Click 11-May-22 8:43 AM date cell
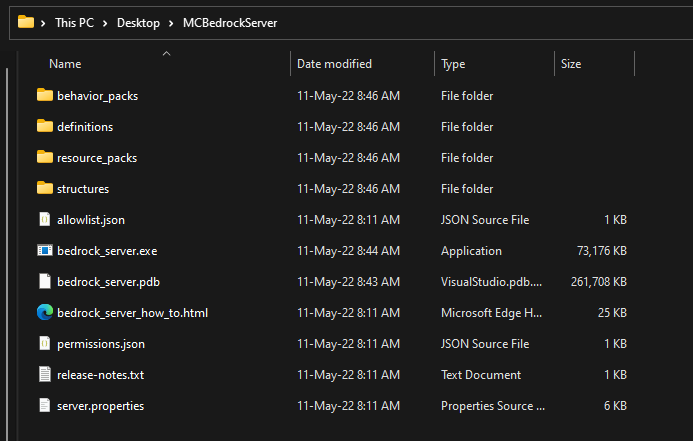Viewport: 693px width, 441px height. (x=348, y=281)
